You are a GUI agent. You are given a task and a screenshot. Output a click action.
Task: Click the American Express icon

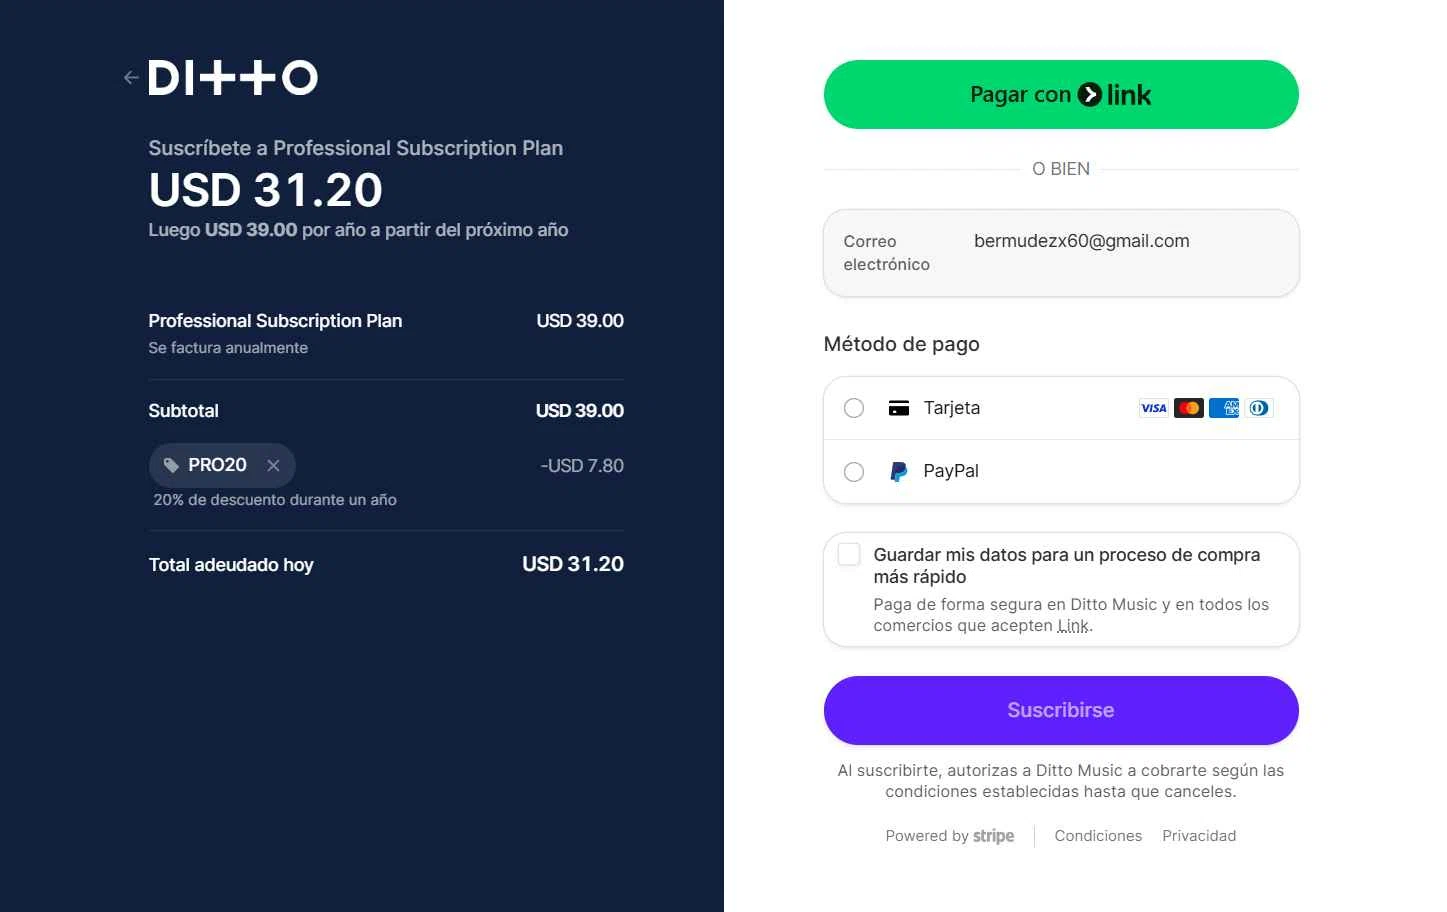click(x=1224, y=408)
